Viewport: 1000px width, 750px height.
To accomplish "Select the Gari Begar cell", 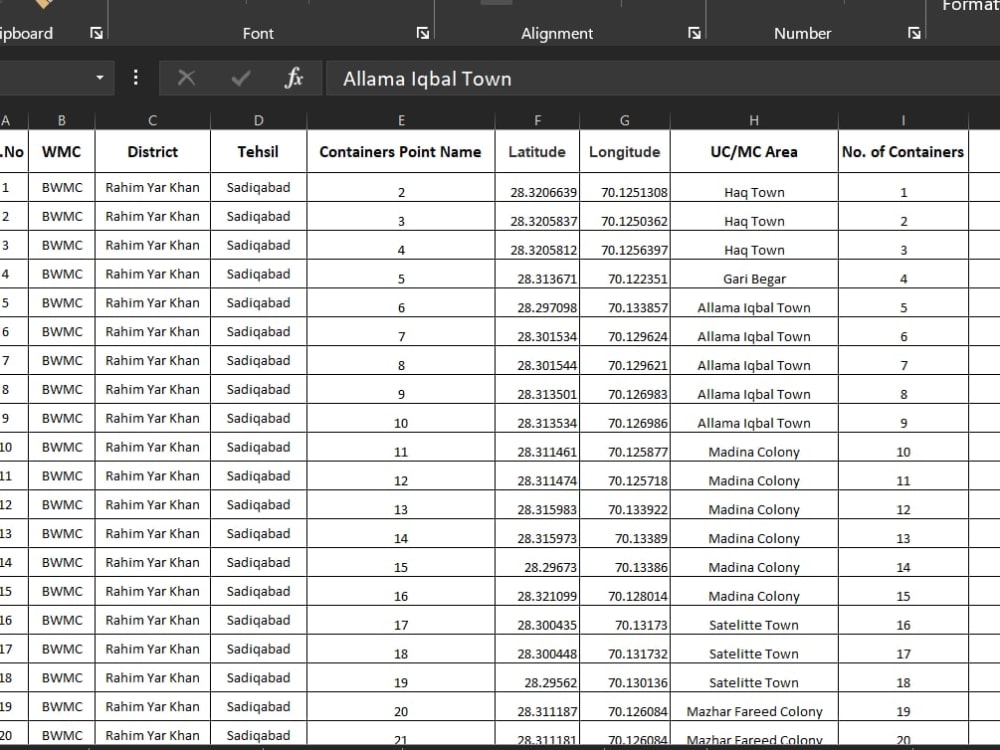I will tap(754, 274).
